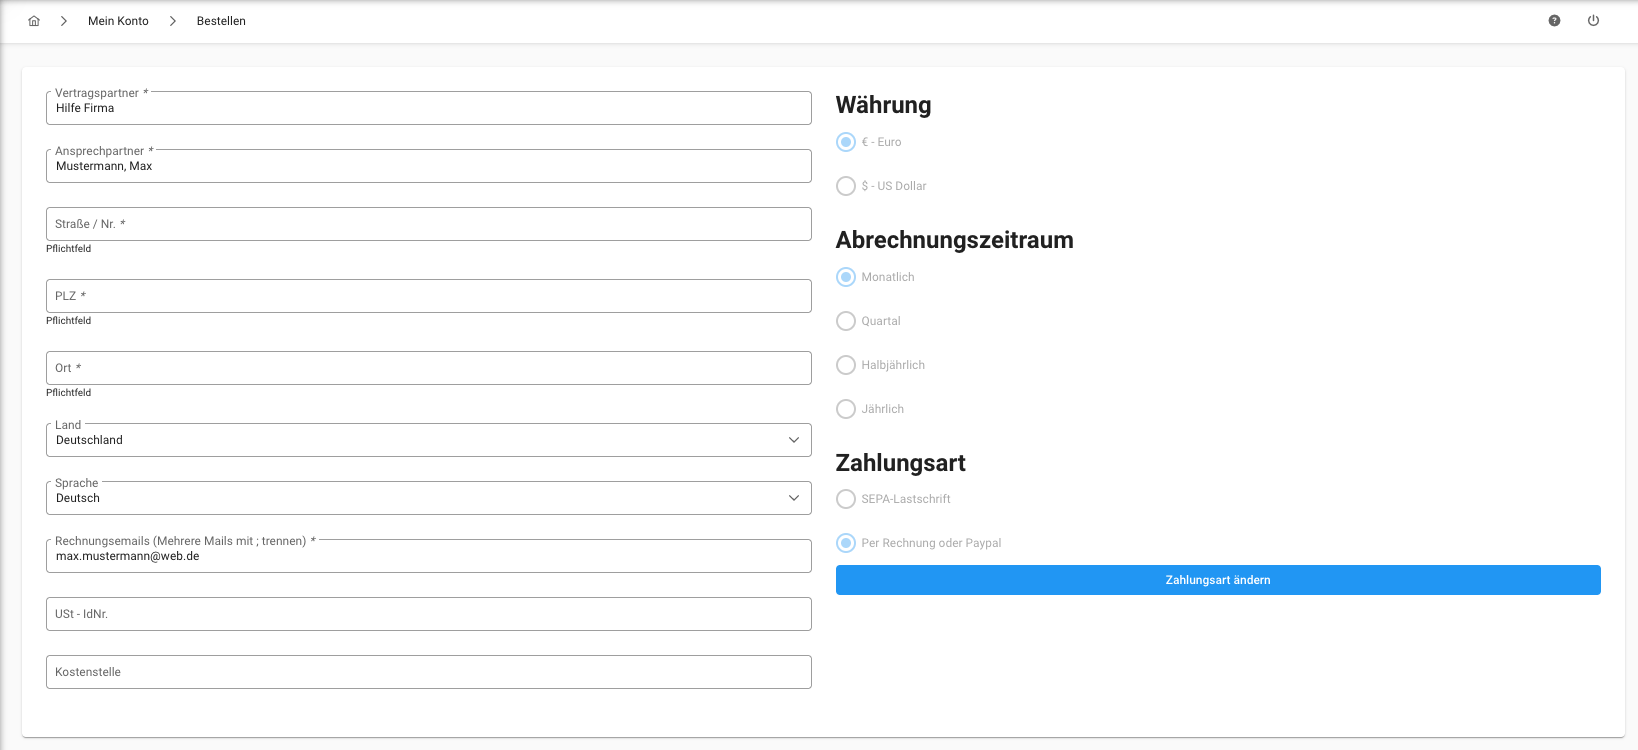This screenshot has height=750, width=1638.
Task: Select Halbjährlich billing period
Action: [x=846, y=365]
